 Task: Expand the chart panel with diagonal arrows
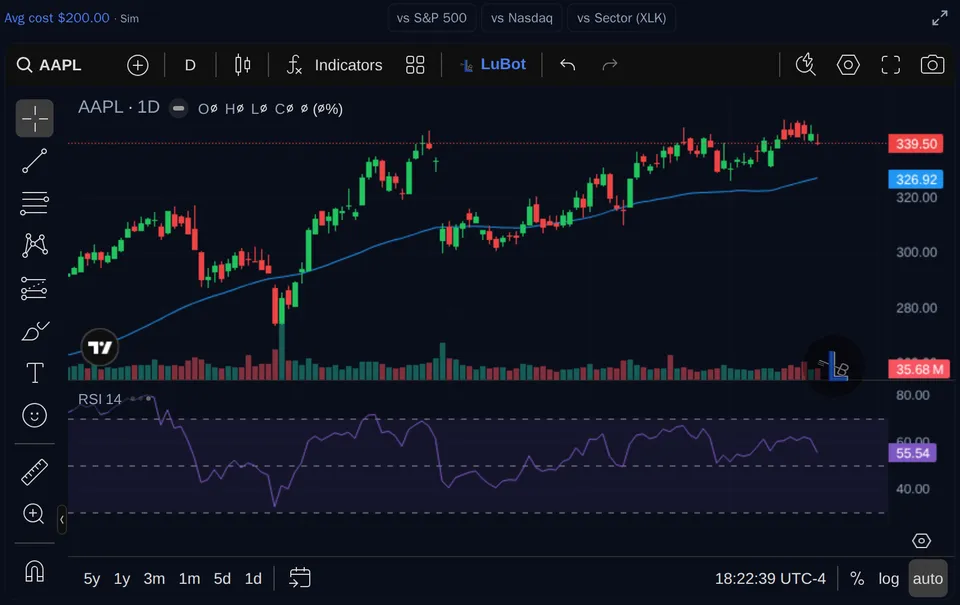[940, 18]
